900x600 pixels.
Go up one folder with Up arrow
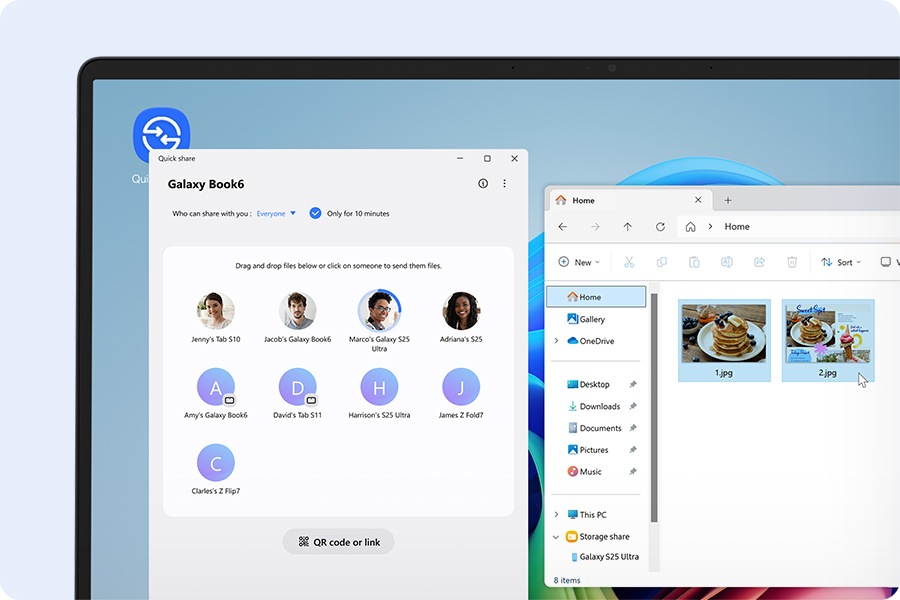[628, 227]
